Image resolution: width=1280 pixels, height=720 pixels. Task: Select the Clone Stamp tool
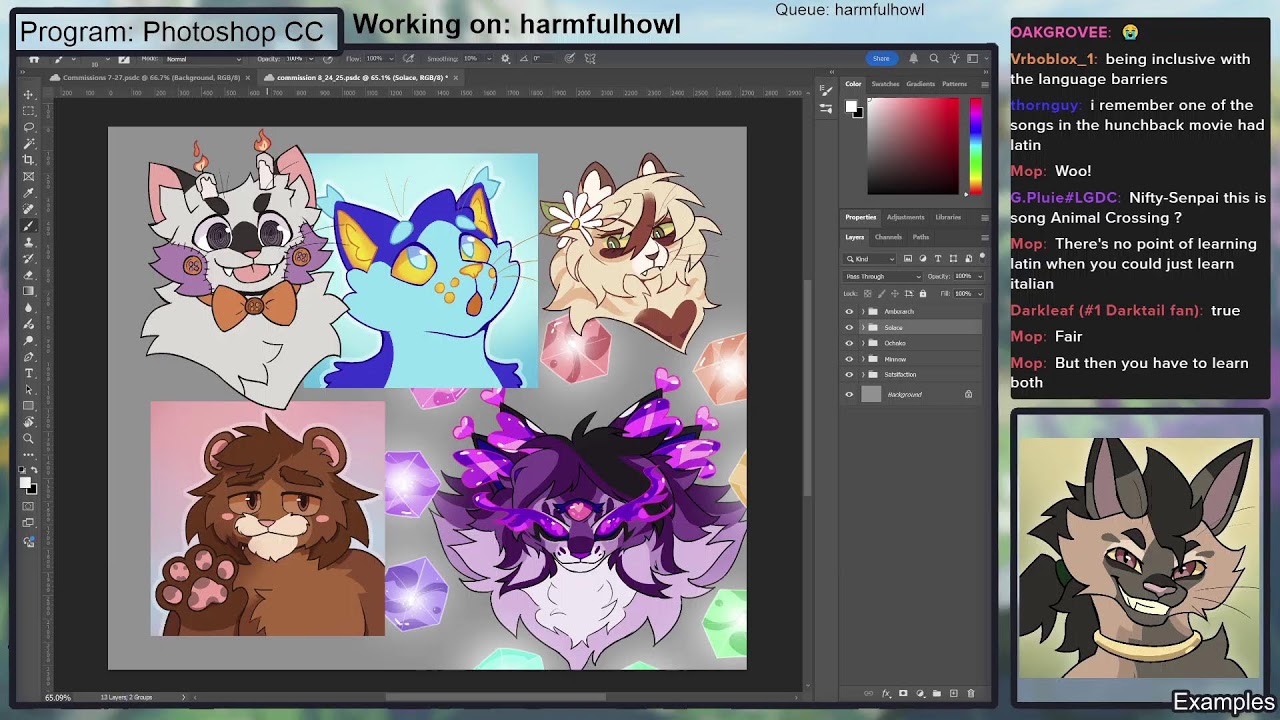(x=28, y=241)
